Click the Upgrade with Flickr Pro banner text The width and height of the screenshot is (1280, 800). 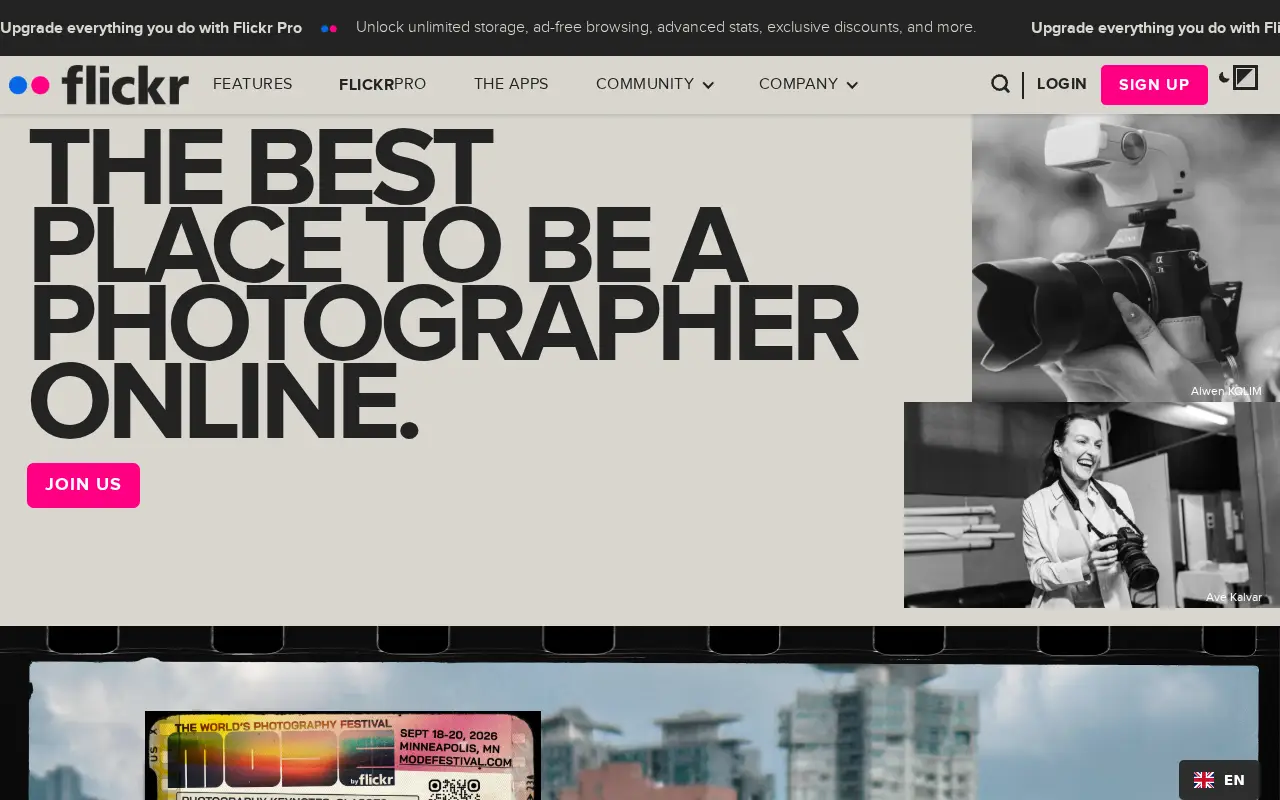tap(151, 28)
